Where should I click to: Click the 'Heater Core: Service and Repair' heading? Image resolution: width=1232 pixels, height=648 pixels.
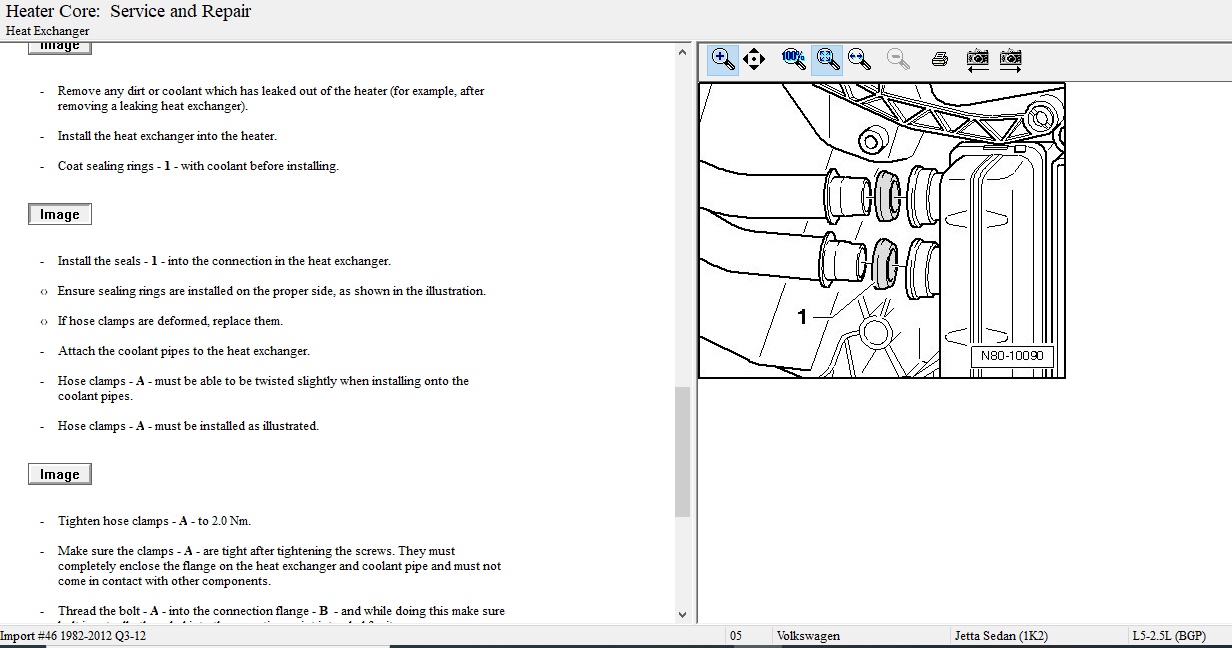pyautogui.click(x=129, y=12)
